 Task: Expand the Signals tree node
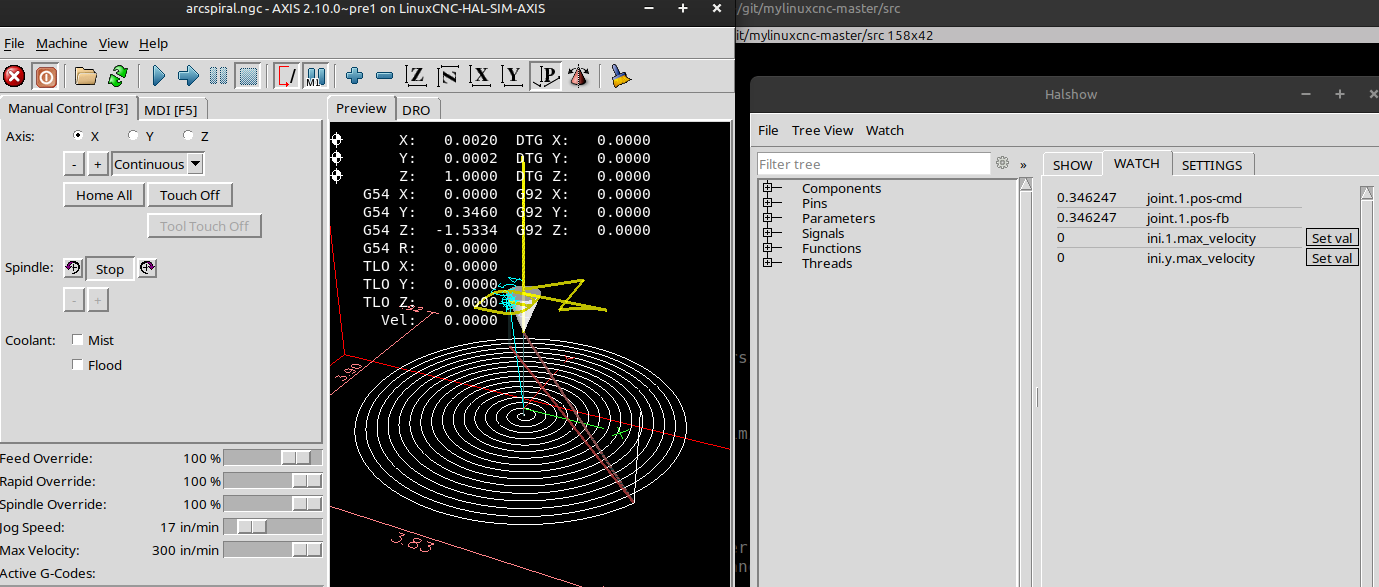(x=769, y=233)
